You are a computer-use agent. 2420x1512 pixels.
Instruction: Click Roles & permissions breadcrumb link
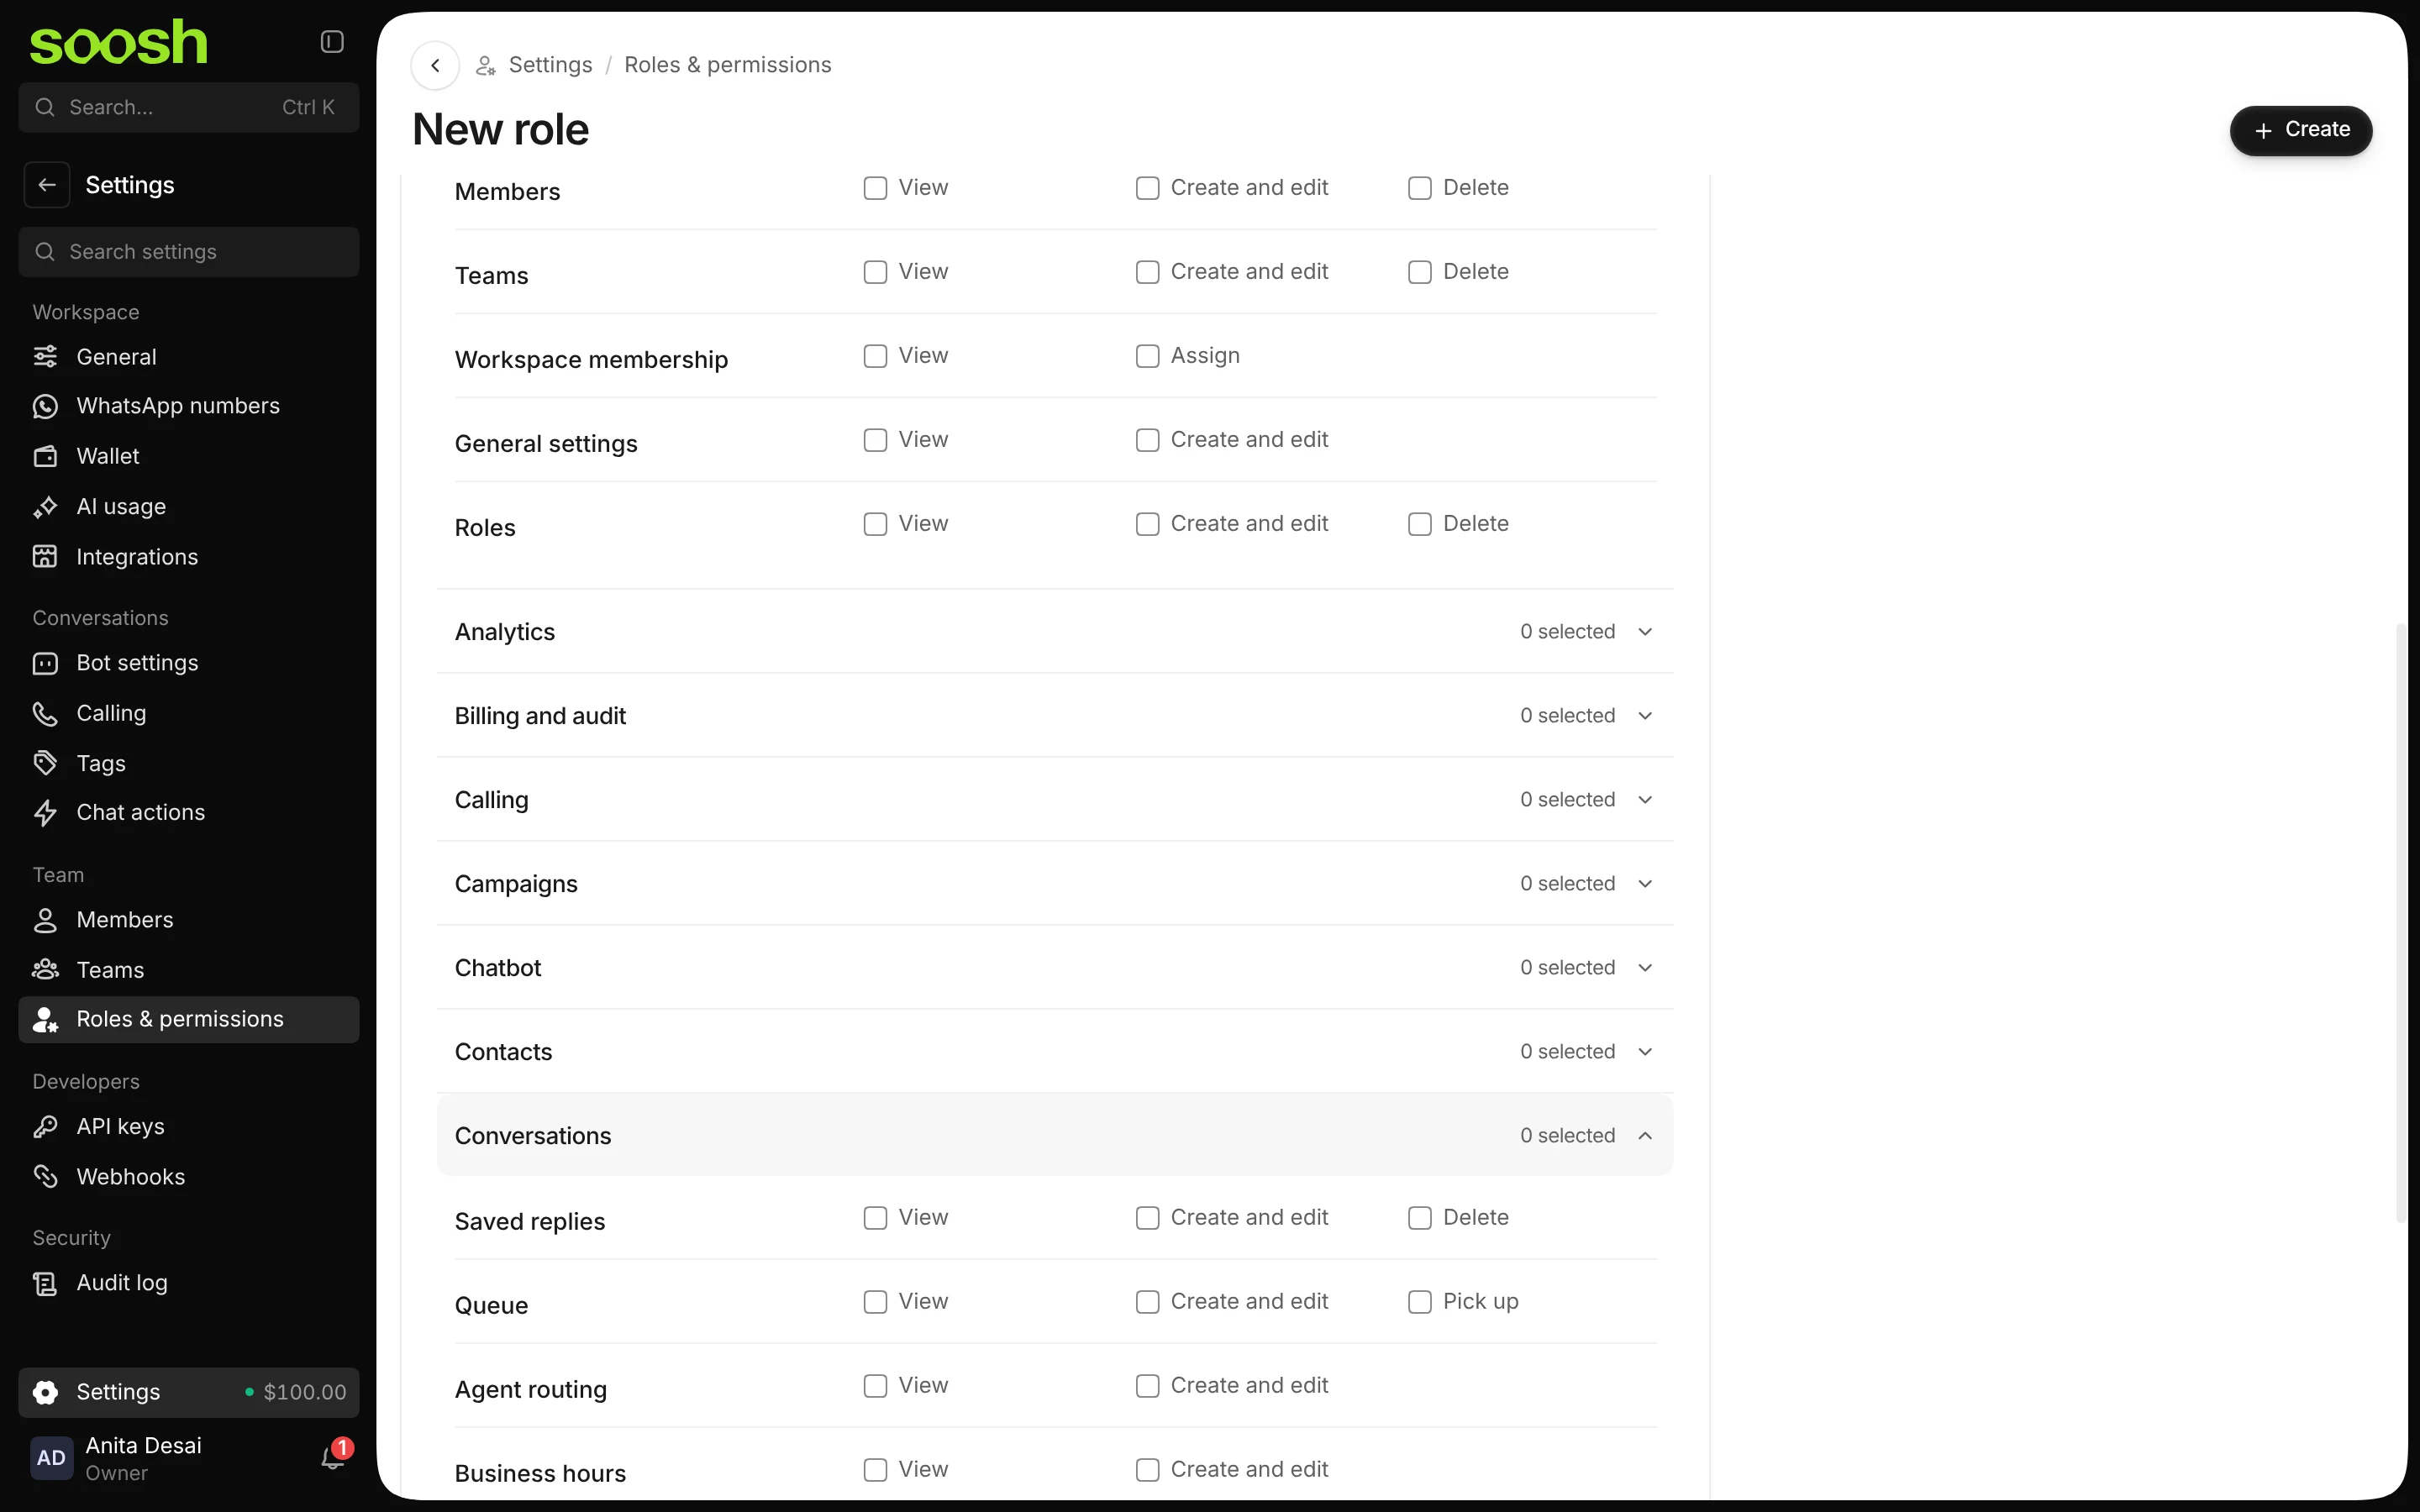click(x=727, y=65)
